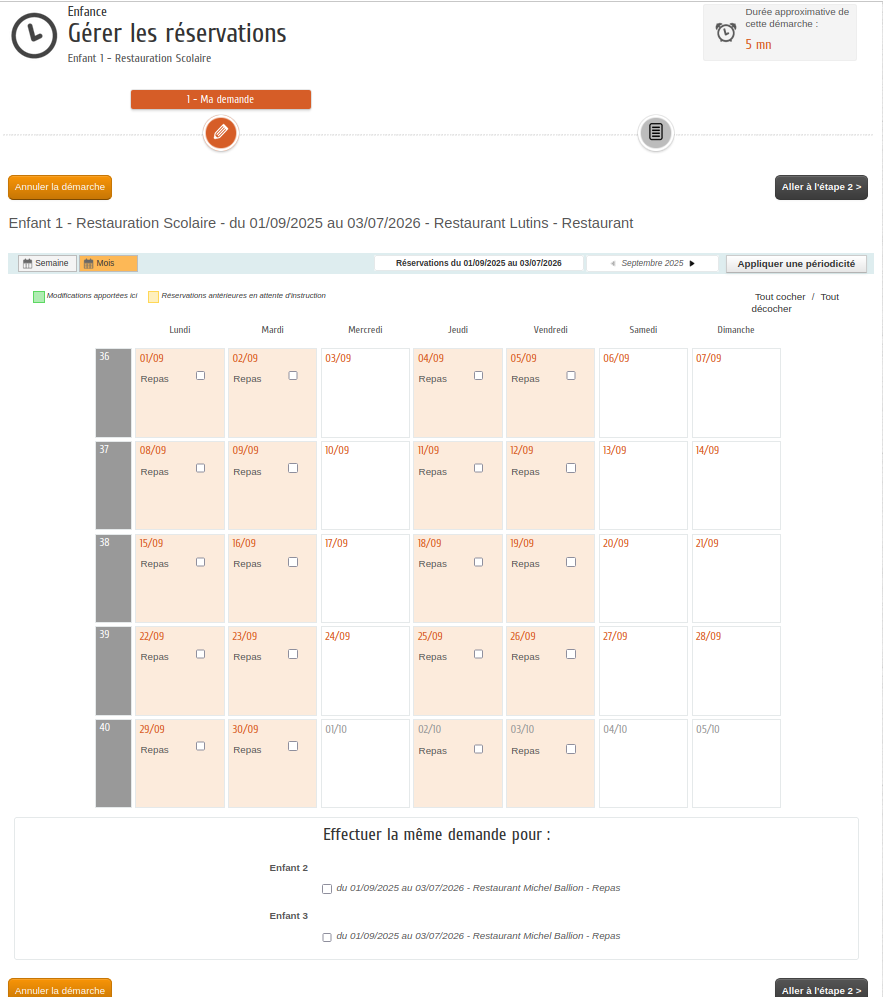The image size is (883, 998).
Task: Check the Repas box for 01/09
Action: point(201,376)
